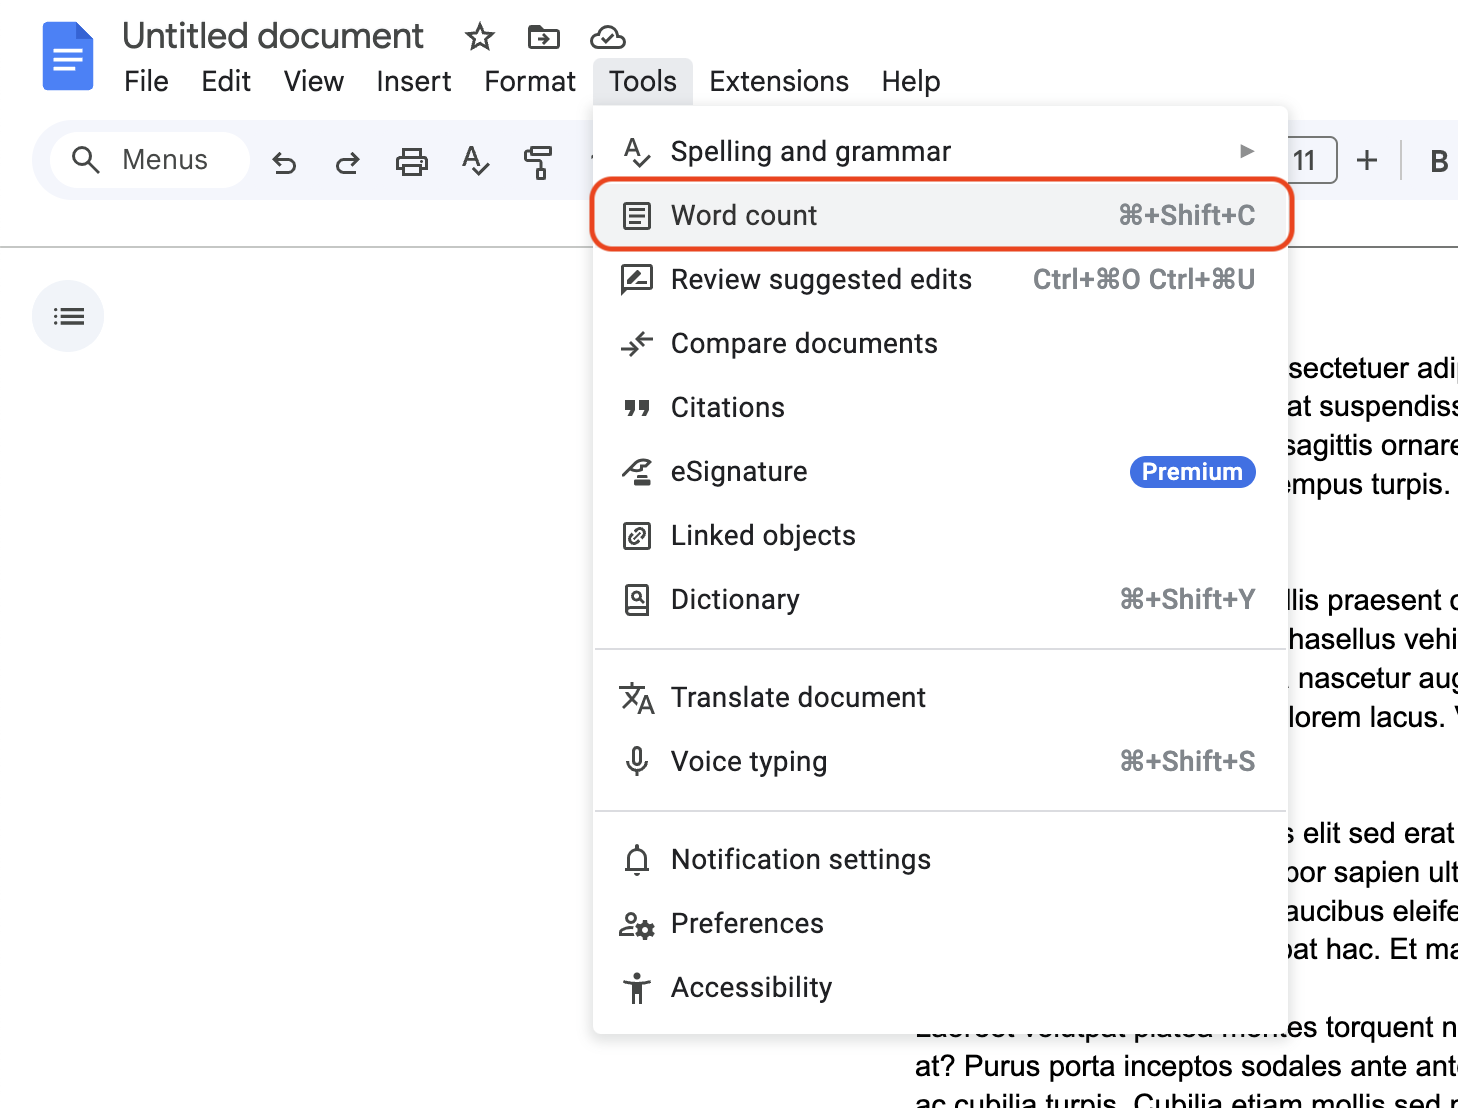1458x1108 pixels.
Task: Click the move to folder icon
Action: pyautogui.click(x=544, y=38)
